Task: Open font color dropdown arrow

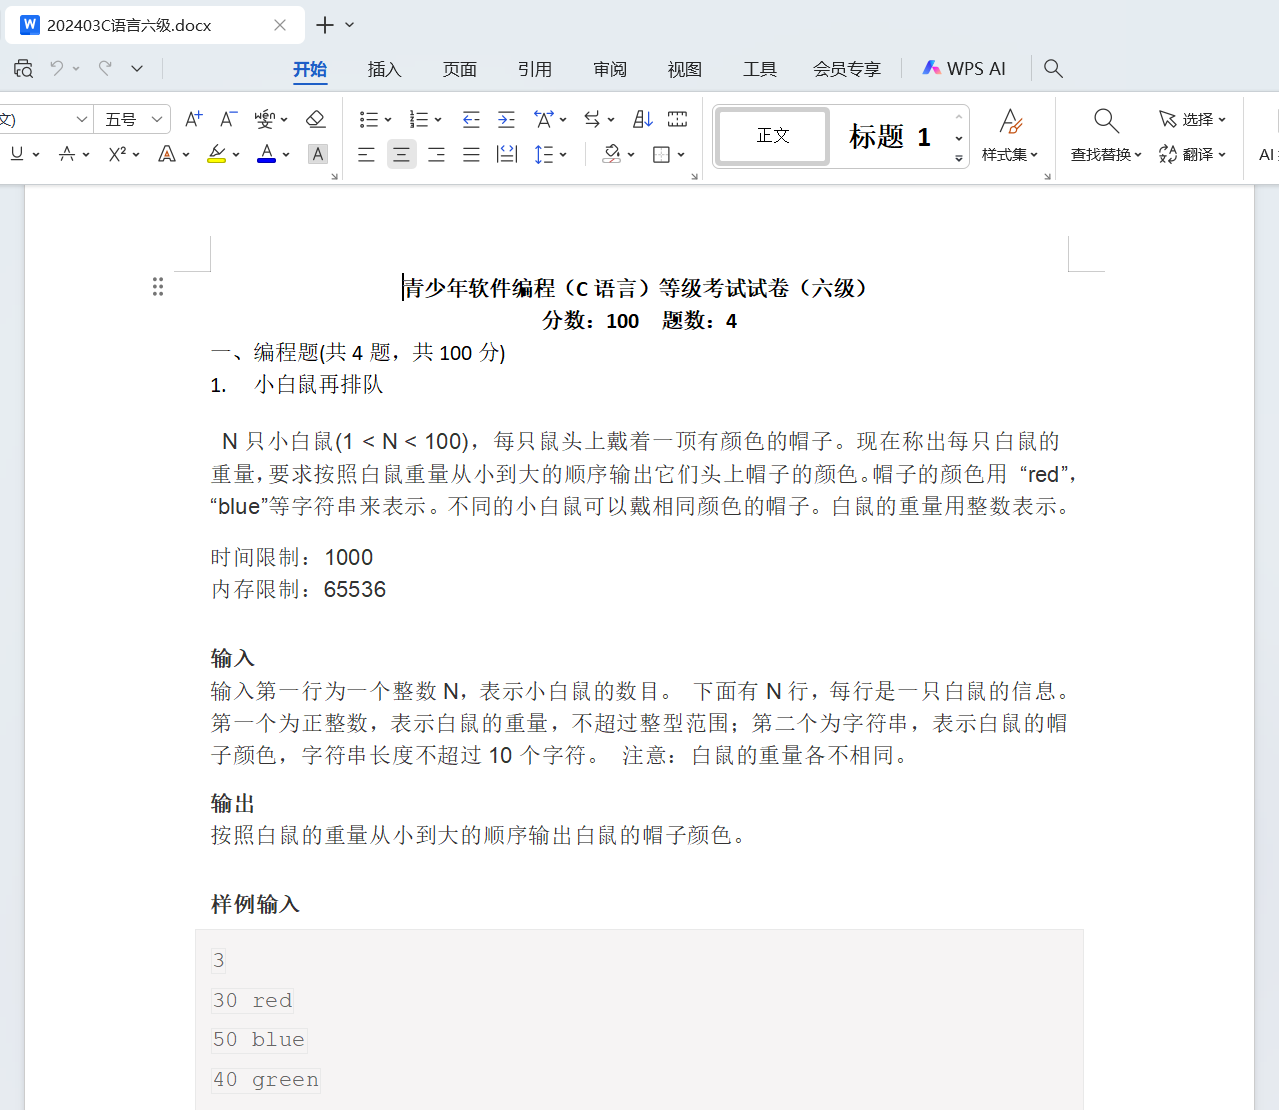Action: 286,155
